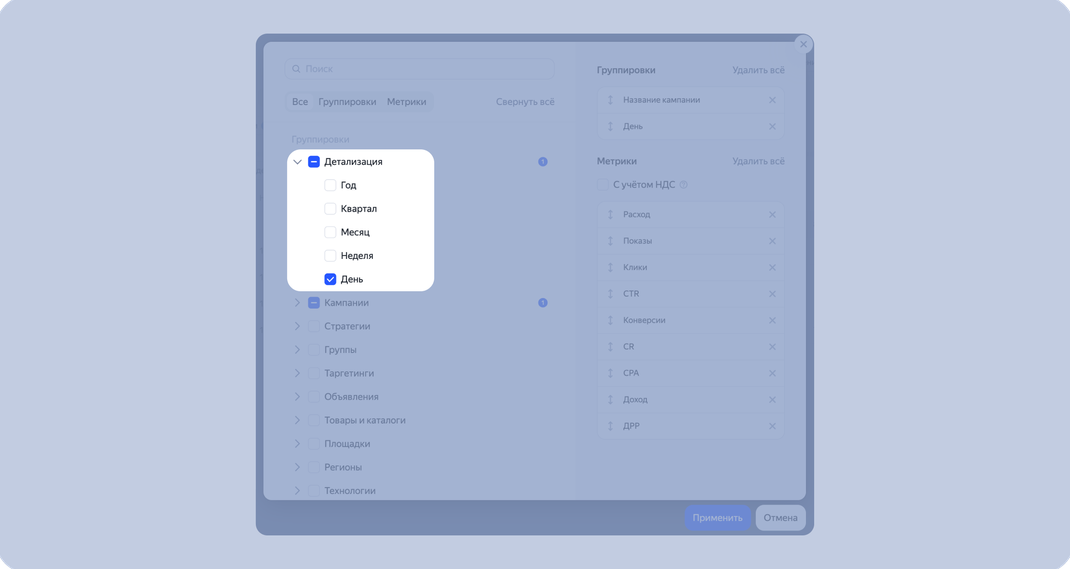The image size is (1070, 569).
Task: Tick the Месяц checkbox
Action: [330, 232]
